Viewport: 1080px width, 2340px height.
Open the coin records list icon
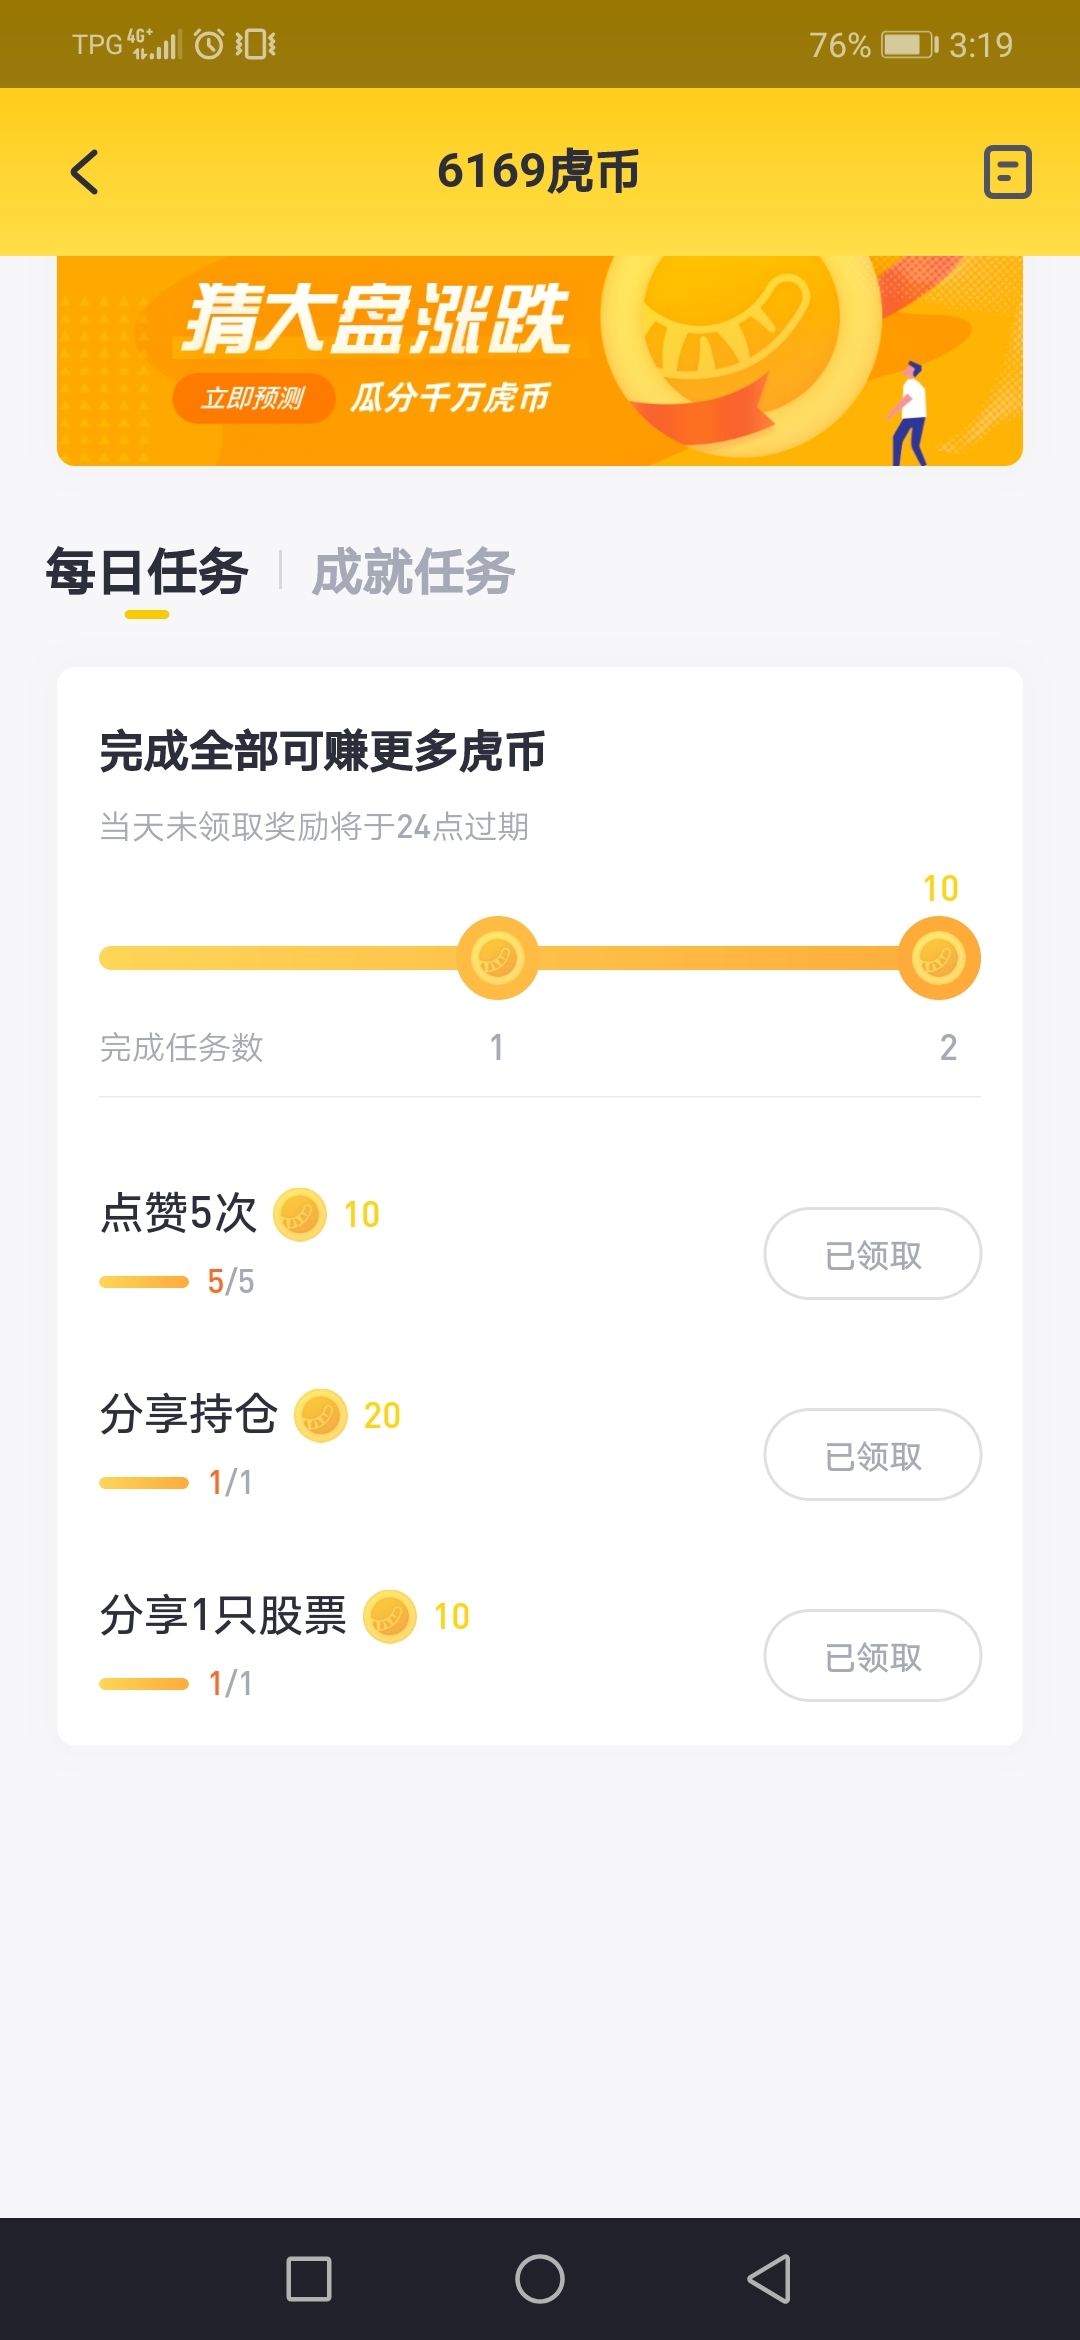pos(1007,172)
